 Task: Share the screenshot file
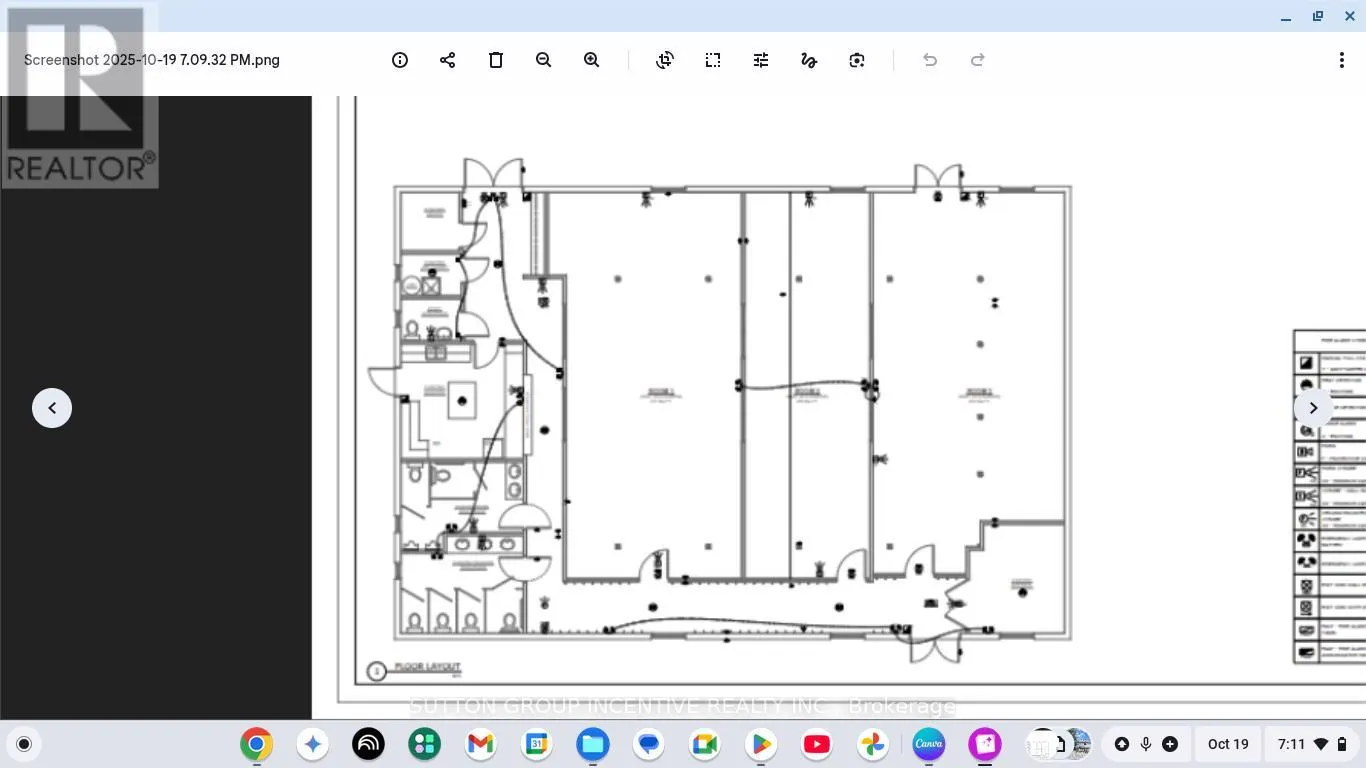pyautogui.click(x=448, y=60)
